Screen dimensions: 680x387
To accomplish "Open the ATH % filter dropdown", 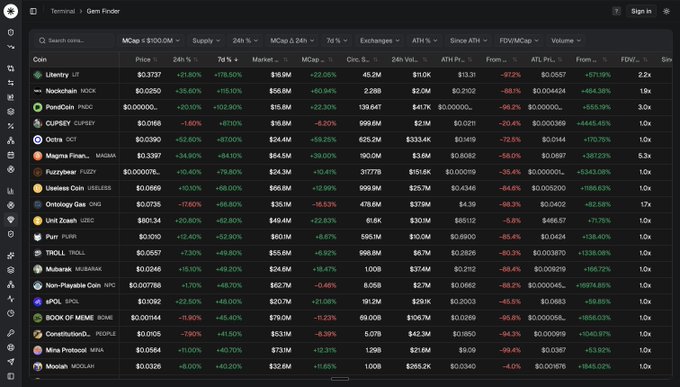I will (x=425, y=40).
